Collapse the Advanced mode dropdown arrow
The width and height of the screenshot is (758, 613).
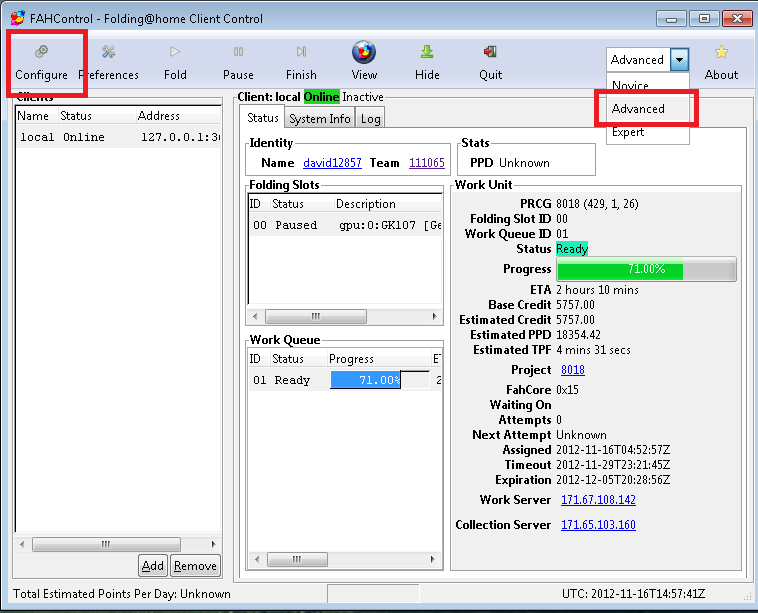pyautogui.click(x=680, y=60)
